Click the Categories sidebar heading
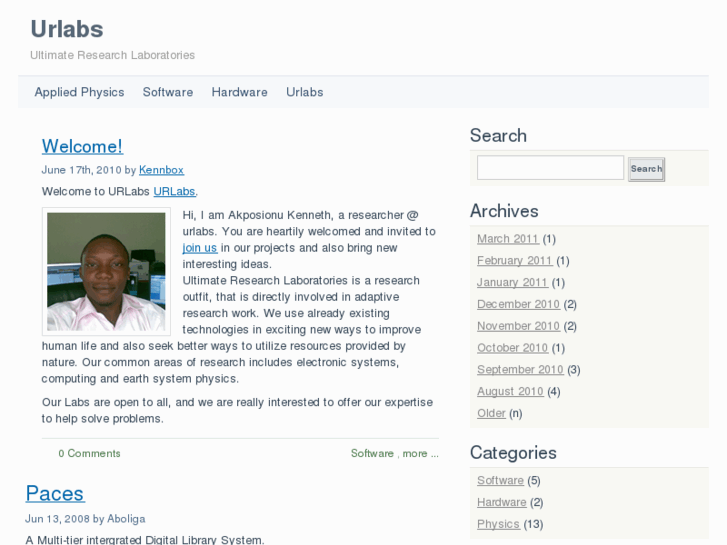This screenshot has width=727, height=545. tap(513, 453)
